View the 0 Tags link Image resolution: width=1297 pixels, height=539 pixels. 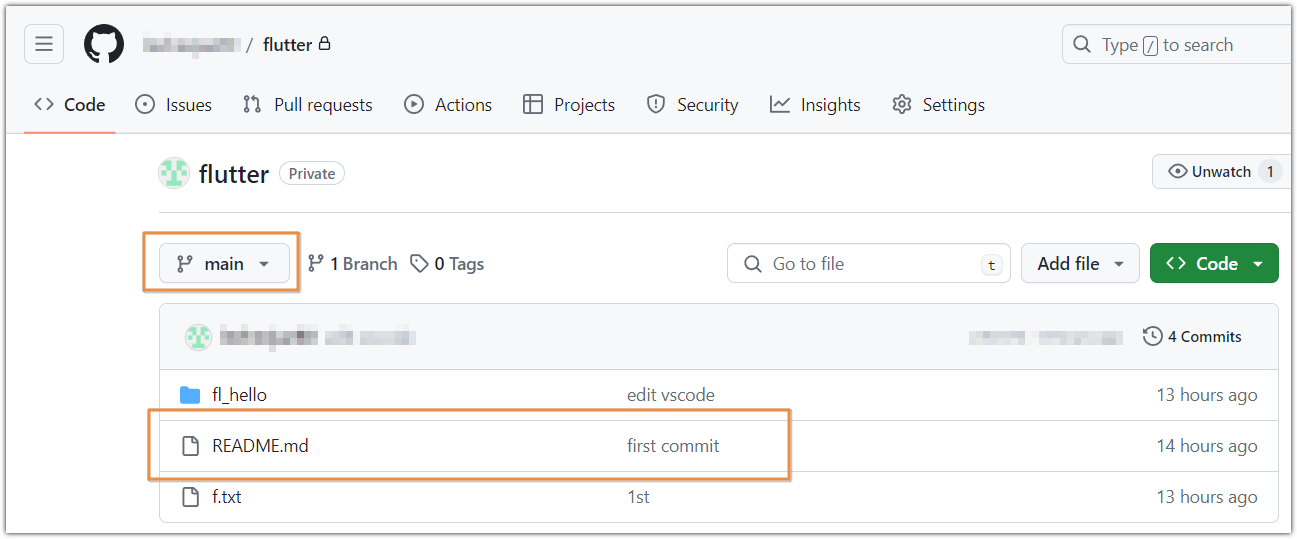pyautogui.click(x=447, y=264)
